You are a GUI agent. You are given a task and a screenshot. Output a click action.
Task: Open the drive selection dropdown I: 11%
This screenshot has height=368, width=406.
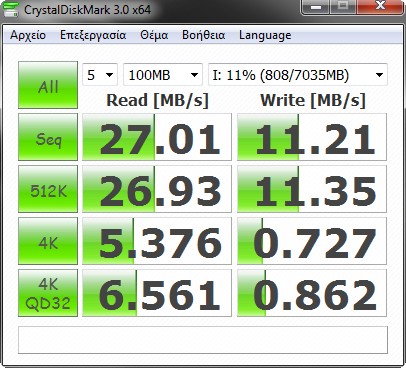[298, 75]
